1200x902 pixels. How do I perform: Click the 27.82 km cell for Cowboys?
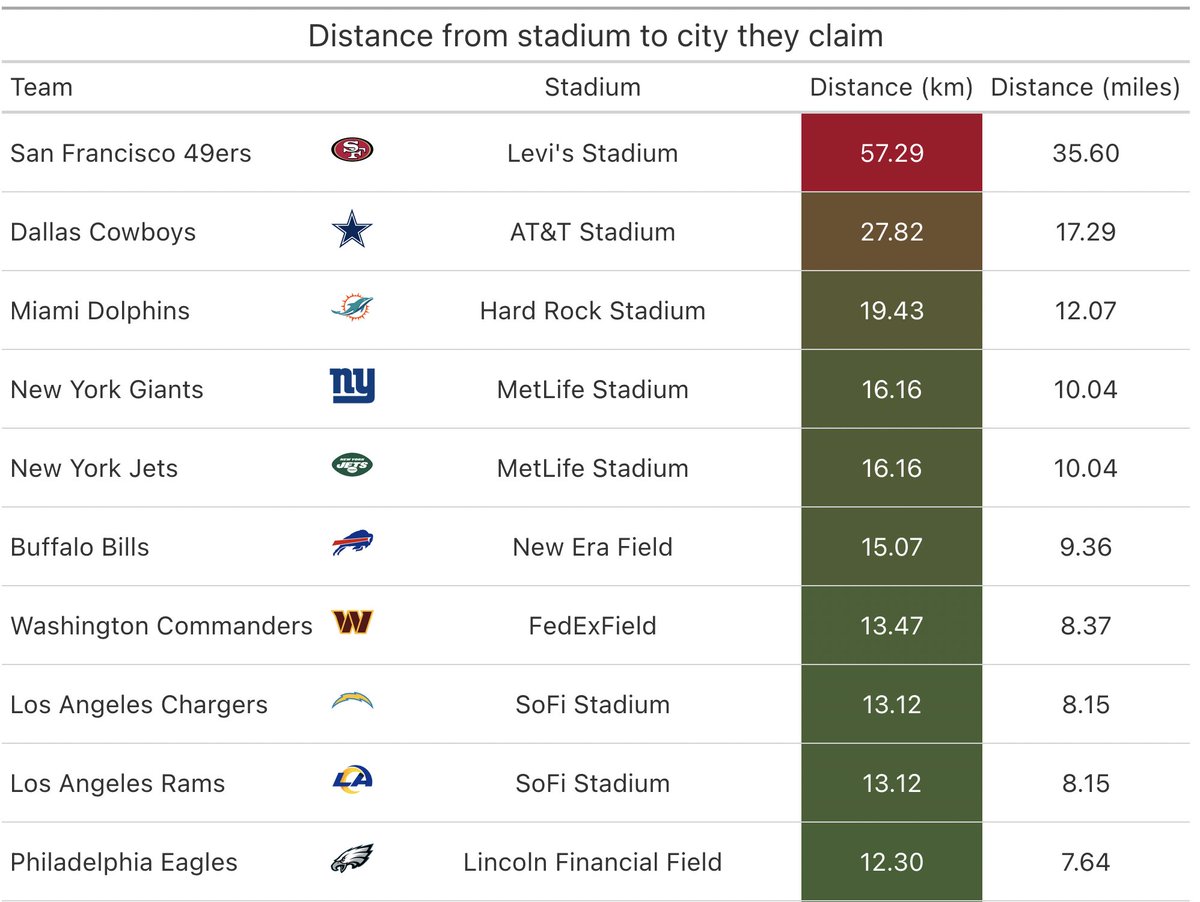(891, 232)
